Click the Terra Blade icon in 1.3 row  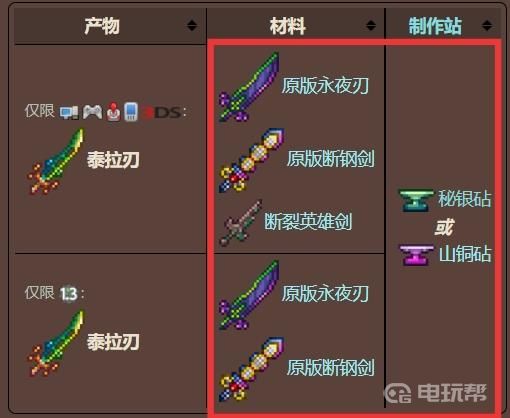[x=56, y=343]
